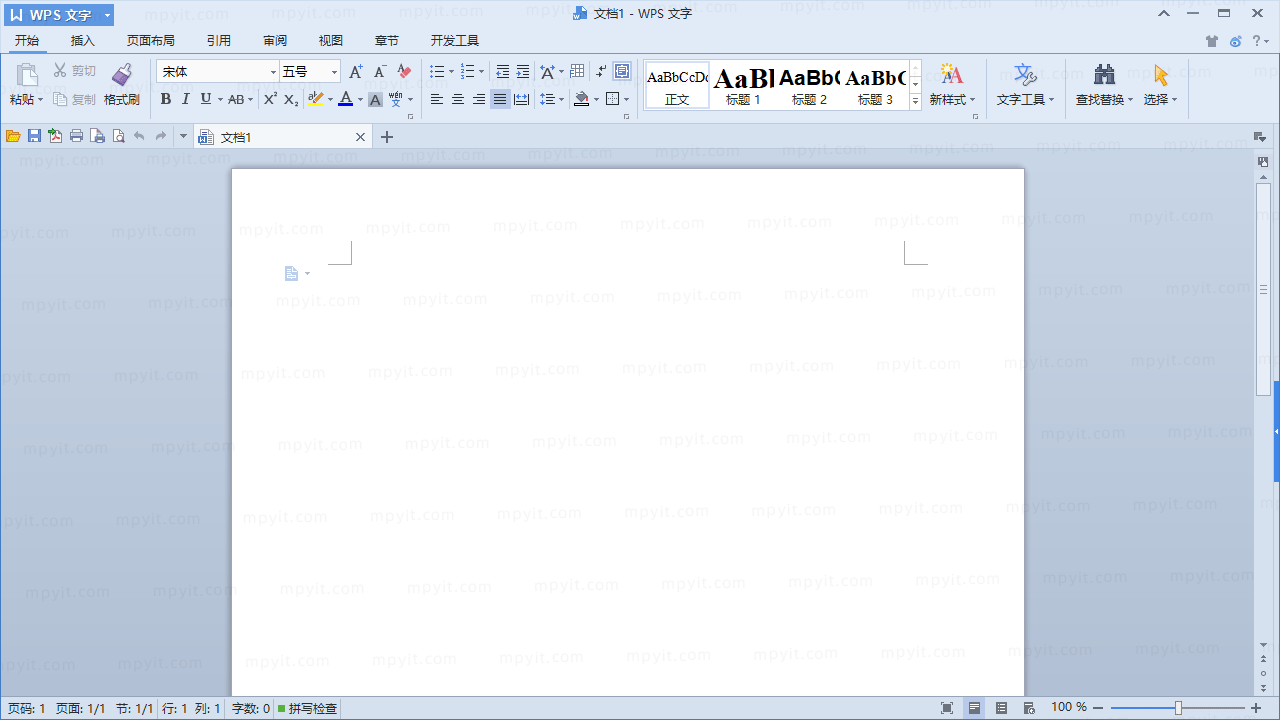Apply the 标题 3 heading style

[875, 86]
